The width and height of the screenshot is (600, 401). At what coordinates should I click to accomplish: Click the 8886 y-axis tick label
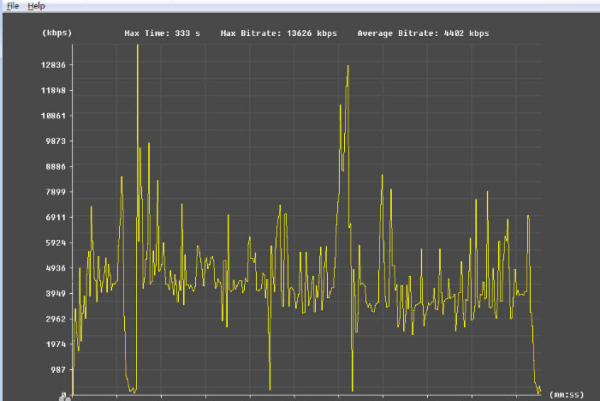[x=55, y=167]
